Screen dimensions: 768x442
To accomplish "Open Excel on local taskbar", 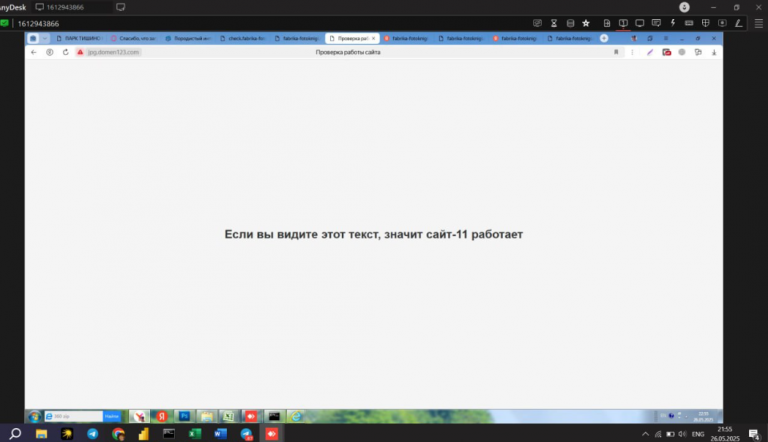I will [x=195, y=434].
